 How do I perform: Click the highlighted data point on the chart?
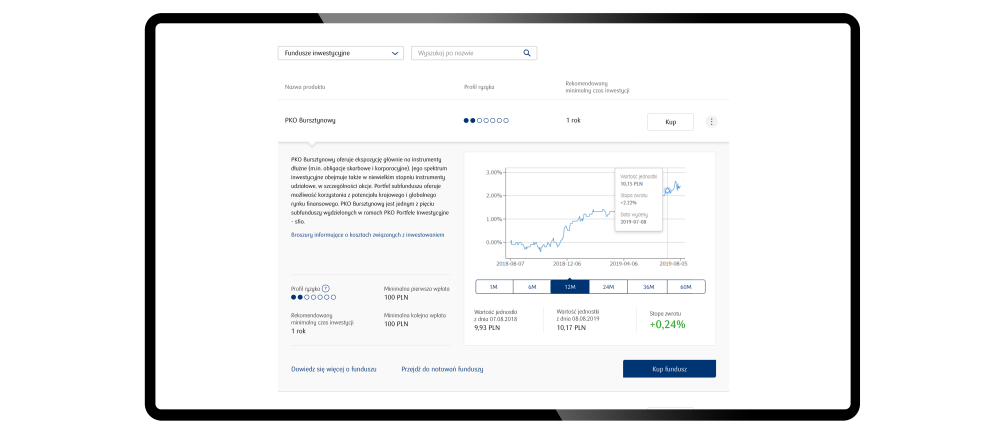668,190
